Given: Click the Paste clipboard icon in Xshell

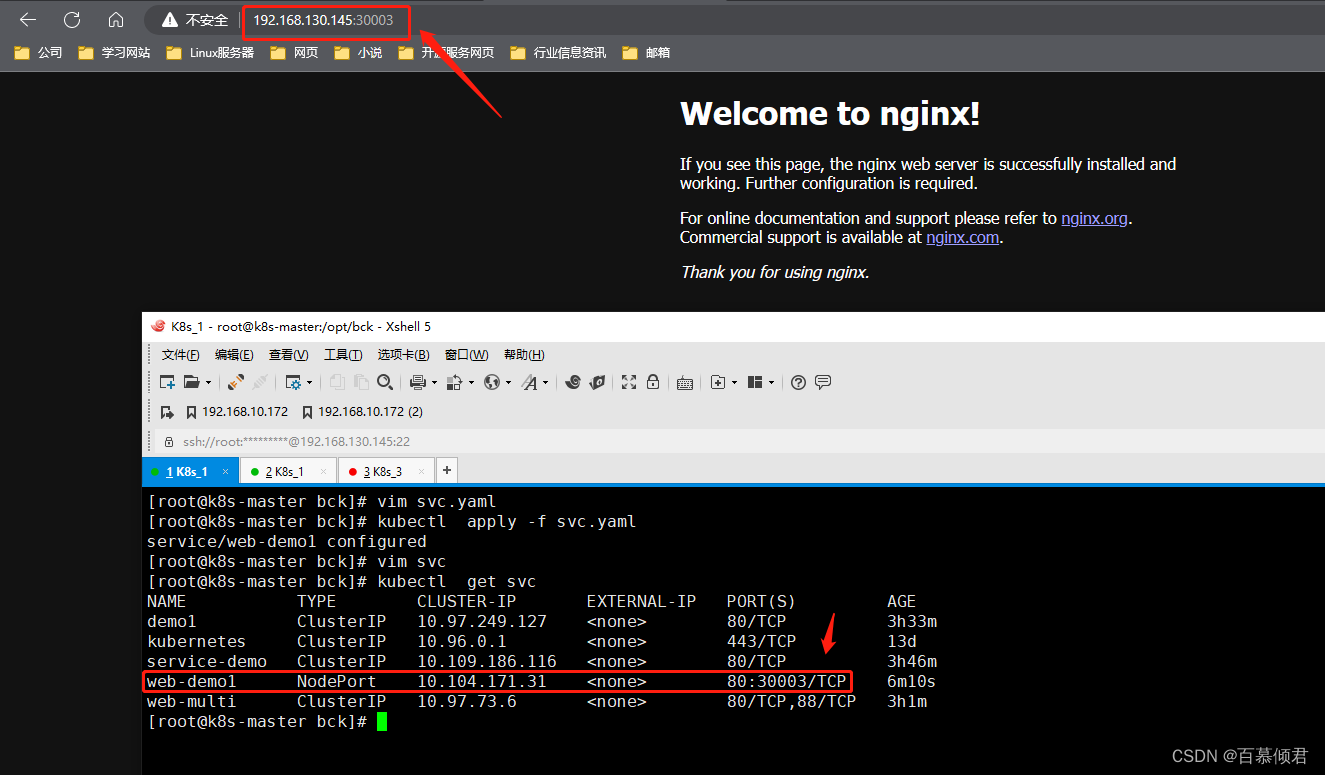Looking at the screenshot, I should click(x=361, y=382).
